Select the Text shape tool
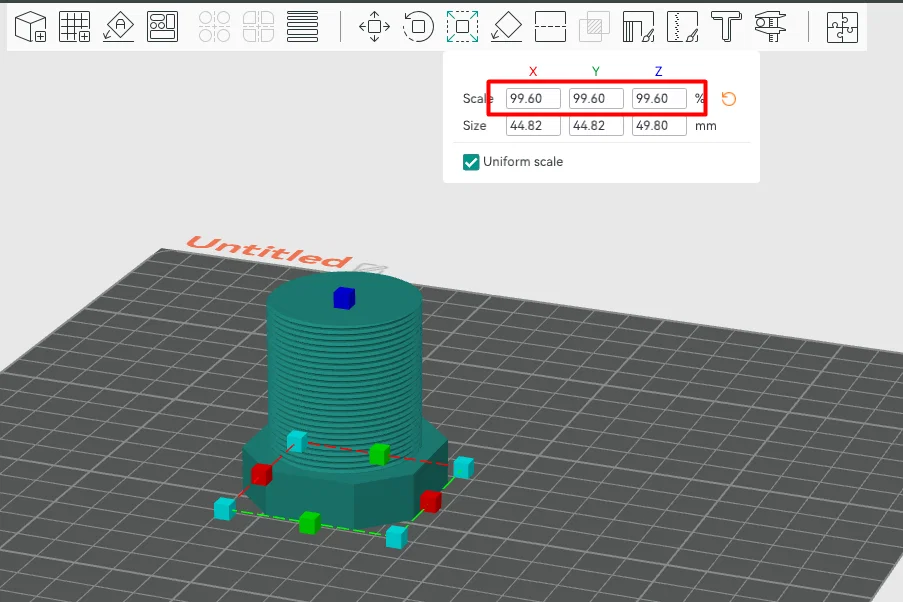Screen dimensions: 903x602 [726, 26]
